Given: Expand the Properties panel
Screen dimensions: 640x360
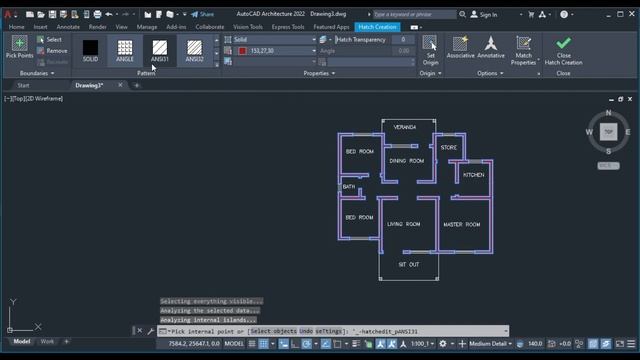Looking at the screenshot, I should point(319,73).
